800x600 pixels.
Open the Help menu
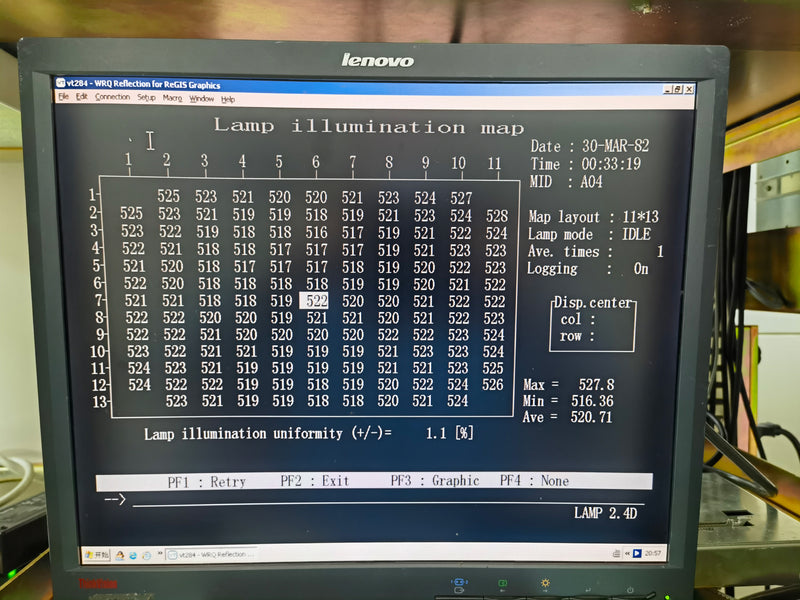click(228, 99)
